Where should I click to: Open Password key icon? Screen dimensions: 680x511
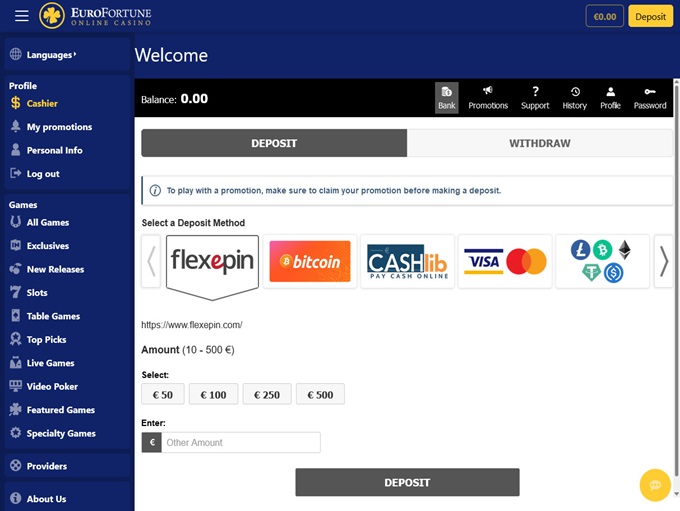(x=650, y=98)
